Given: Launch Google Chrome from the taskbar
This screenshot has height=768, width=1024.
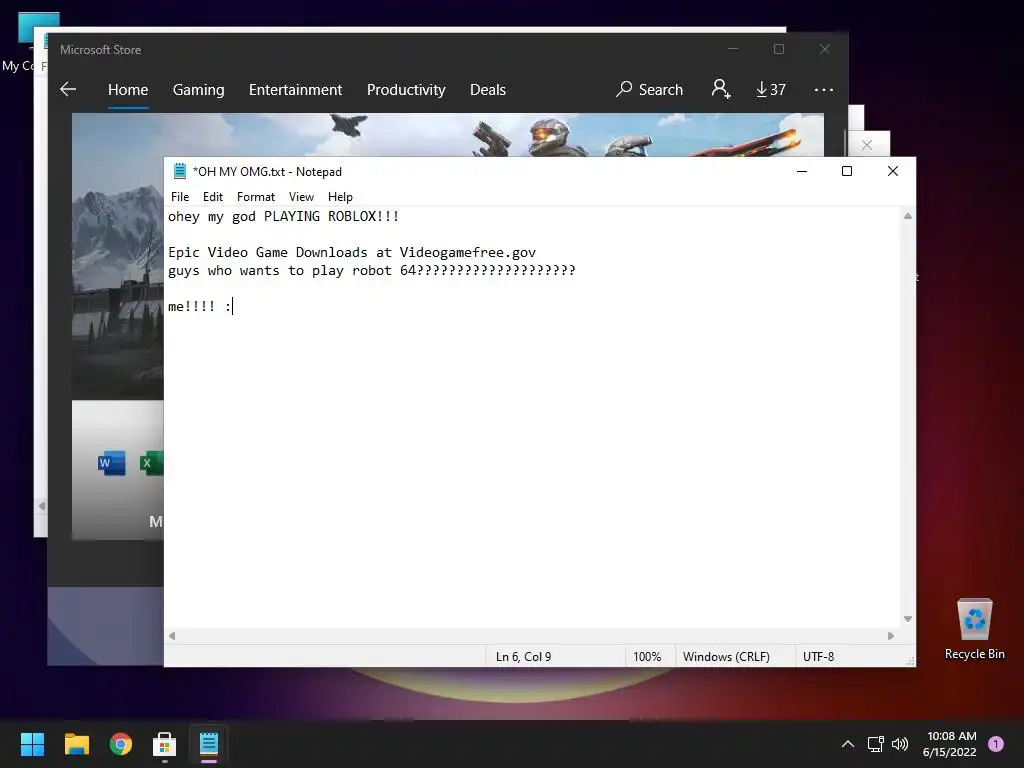Looking at the screenshot, I should tap(121, 744).
